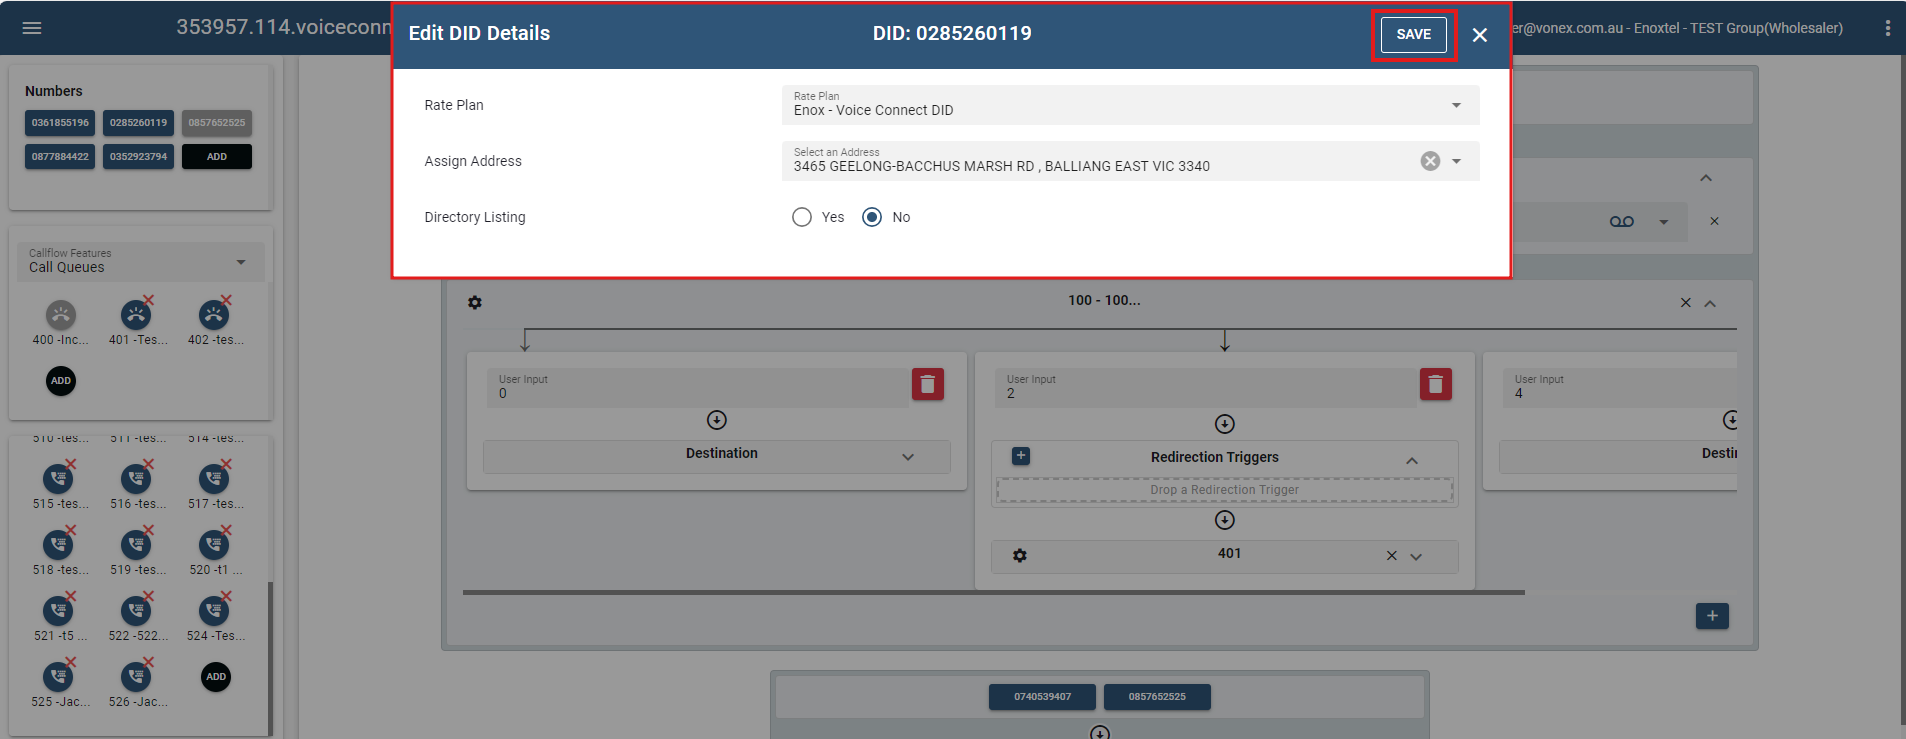Screen dimensions: 1906x739
Task: Open the Rate Plan dropdown
Action: [x=1130, y=105]
